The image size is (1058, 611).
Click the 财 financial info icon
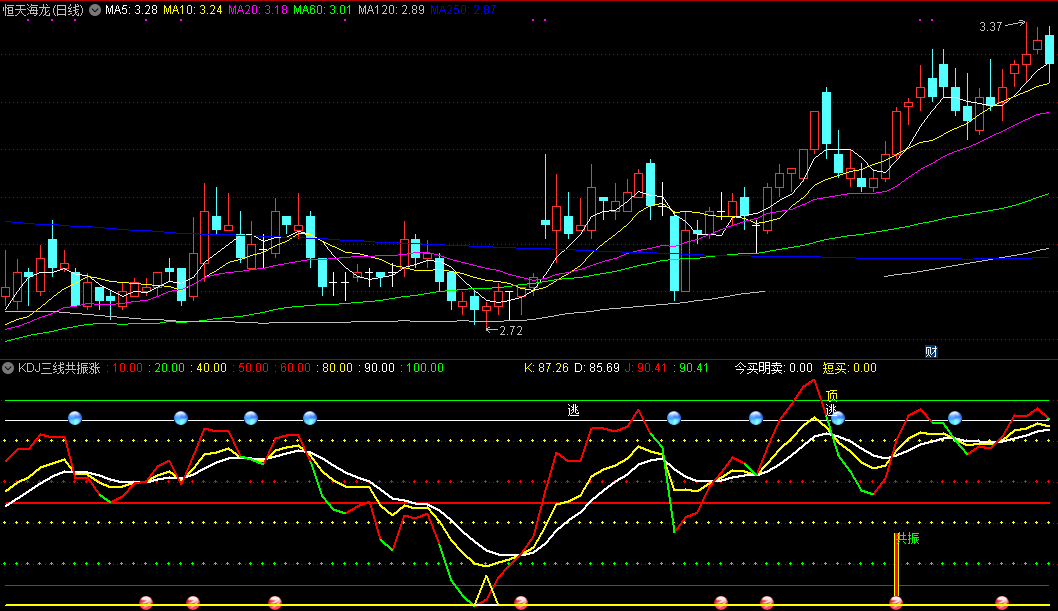(931, 351)
